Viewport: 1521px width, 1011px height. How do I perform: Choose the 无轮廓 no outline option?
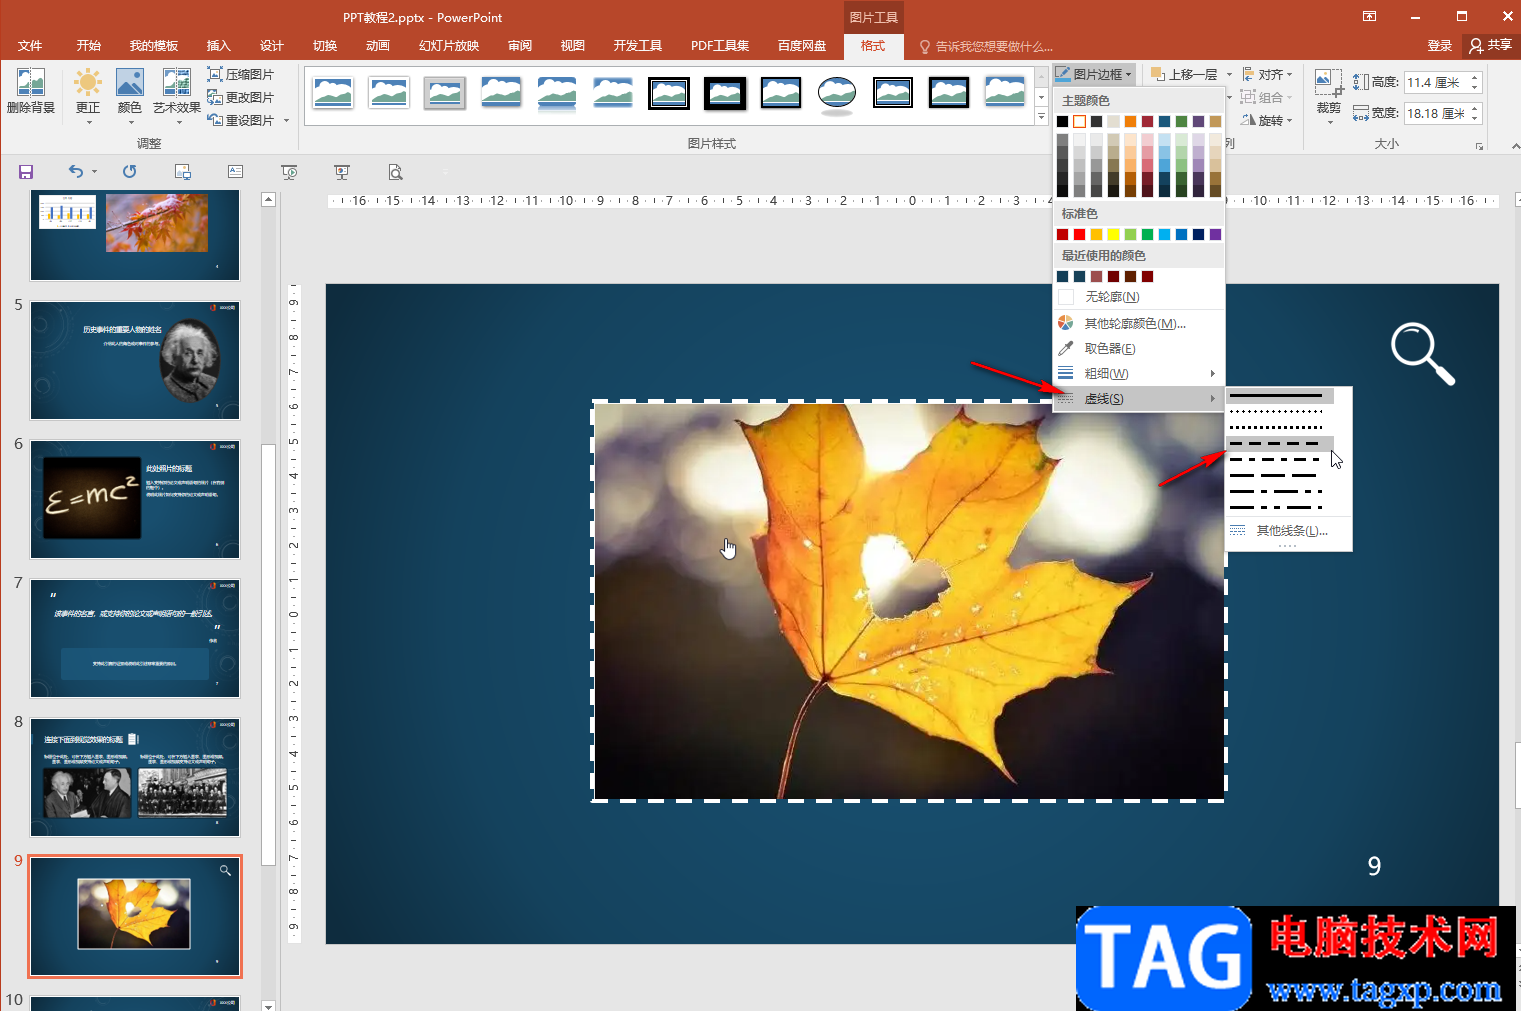(x=1139, y=297)
